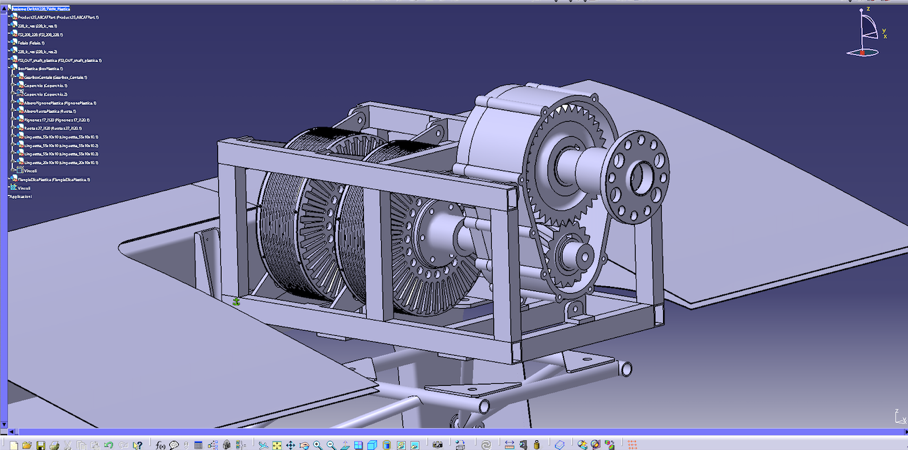The width and height of the screenshot is (908, 450).
Task: Activate the Pan view tool
Action: tap(290, 445)
